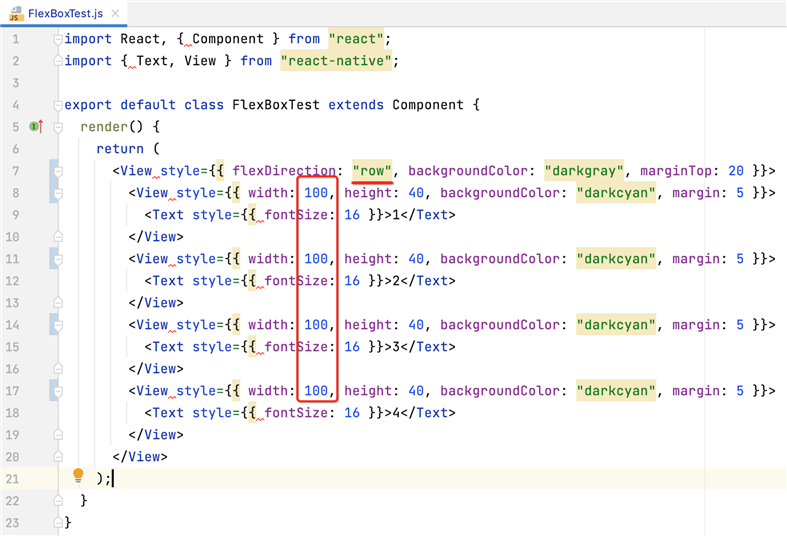This screenshot has height=536, width=787.
Task: Click line number 21 in the gutter
Action: coord(13,479)
